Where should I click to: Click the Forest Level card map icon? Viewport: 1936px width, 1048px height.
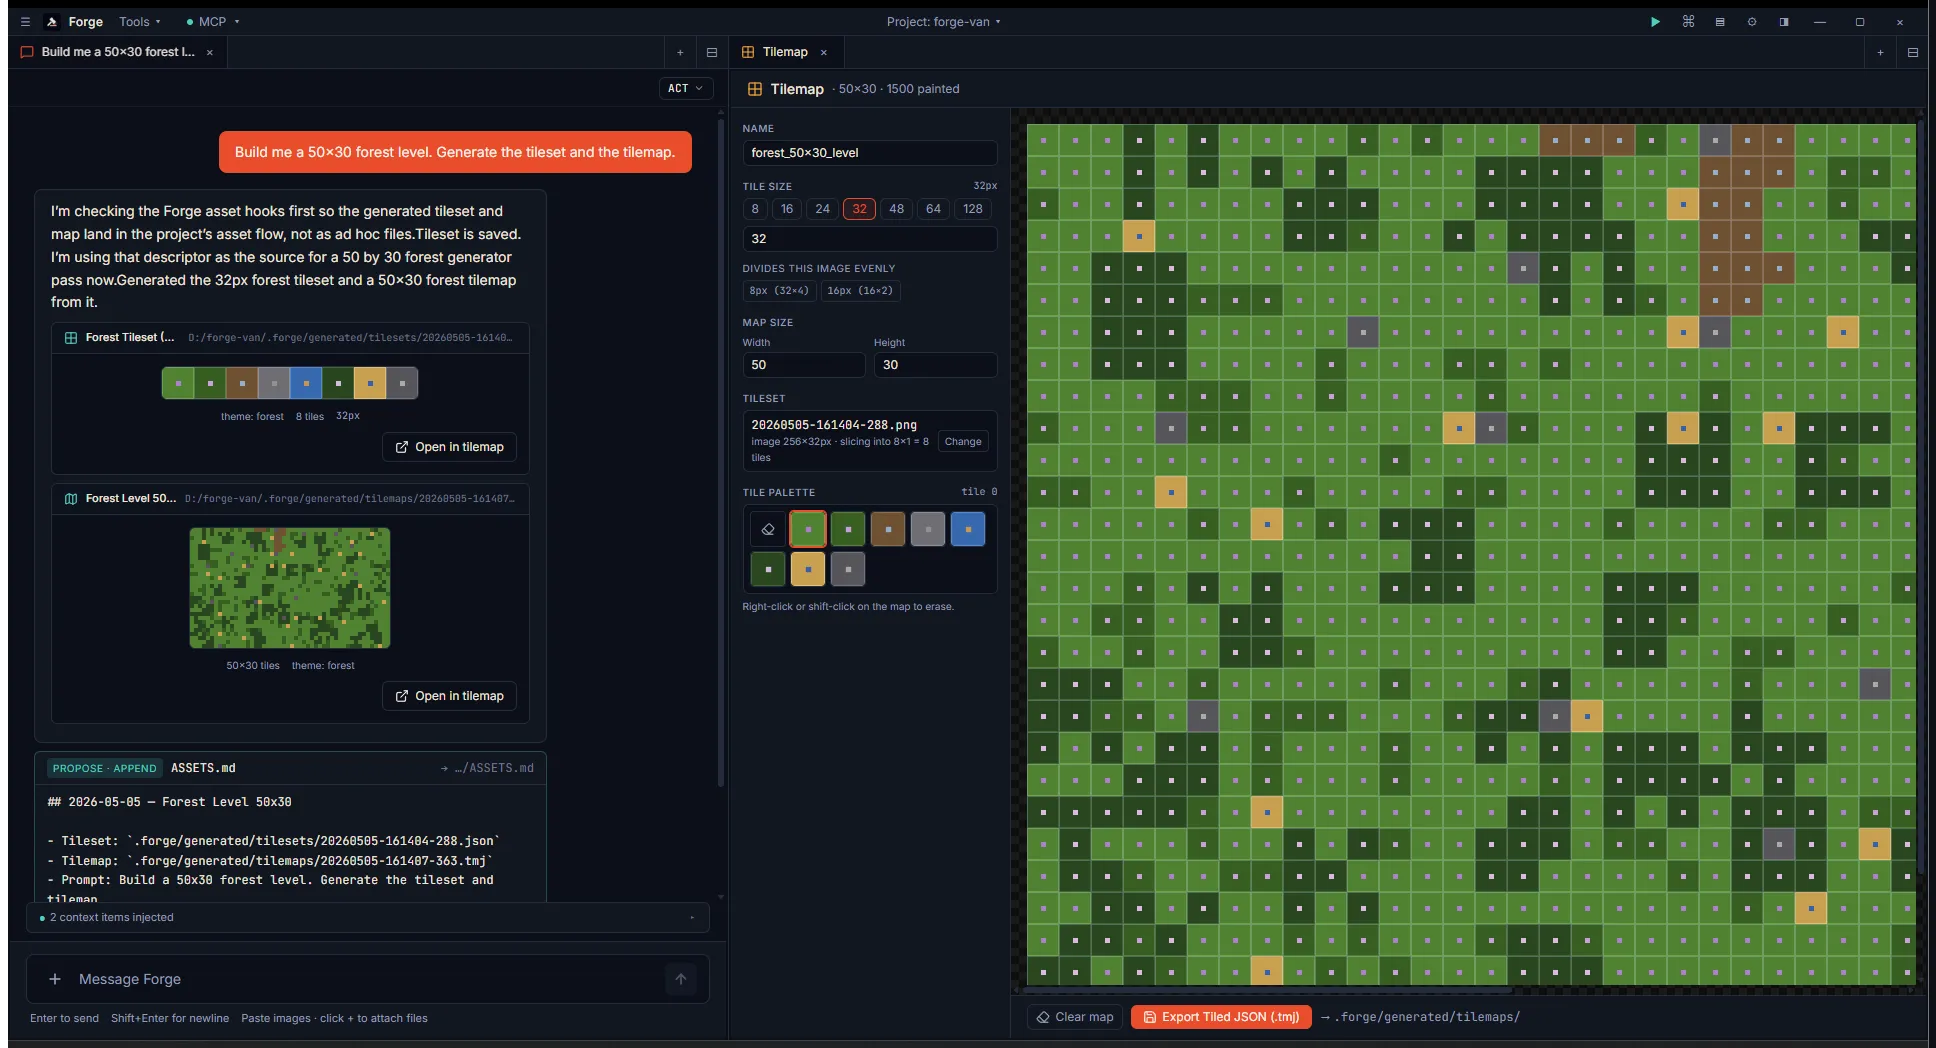tap(71, 499)
